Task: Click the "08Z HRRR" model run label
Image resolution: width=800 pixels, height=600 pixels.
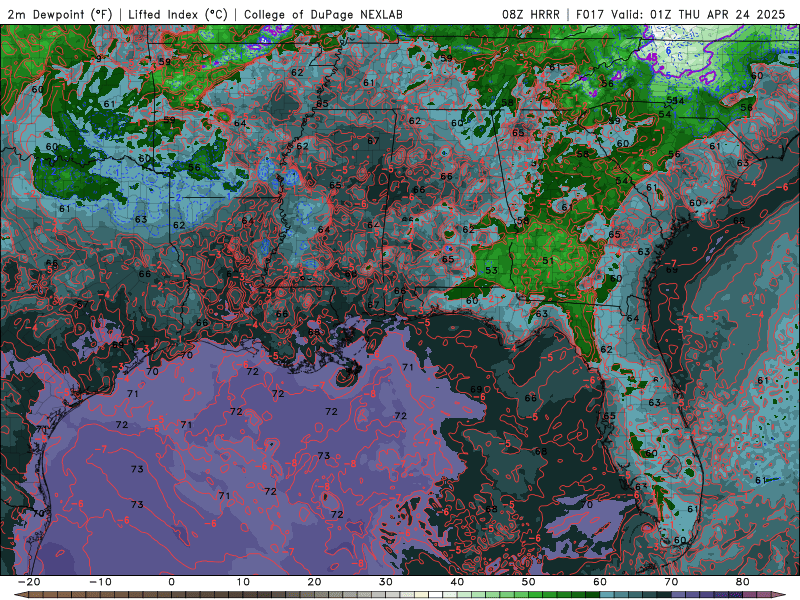Action: point(531,14)
